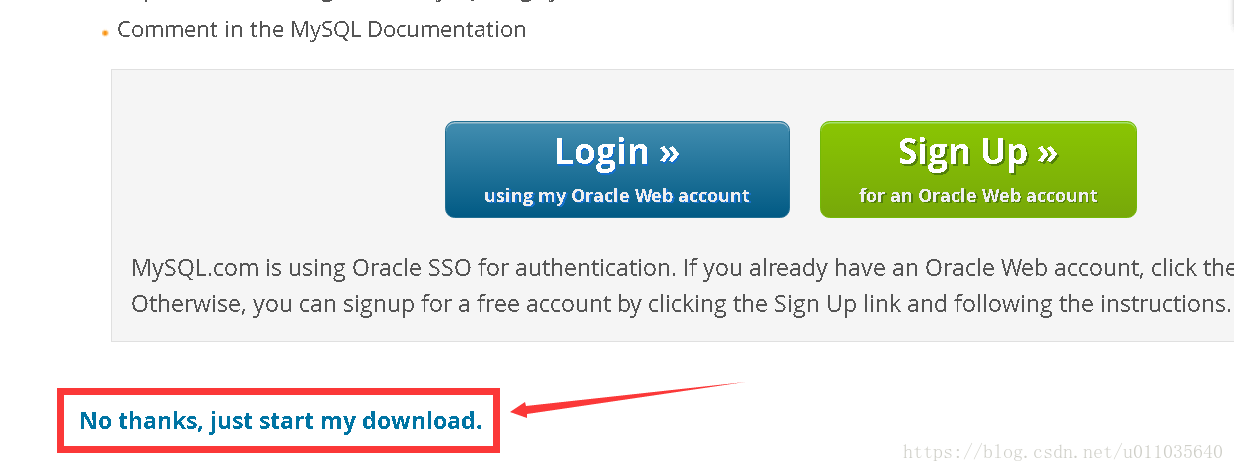Open the 'No thanks, just start my download' link

(x=281, y=421)
